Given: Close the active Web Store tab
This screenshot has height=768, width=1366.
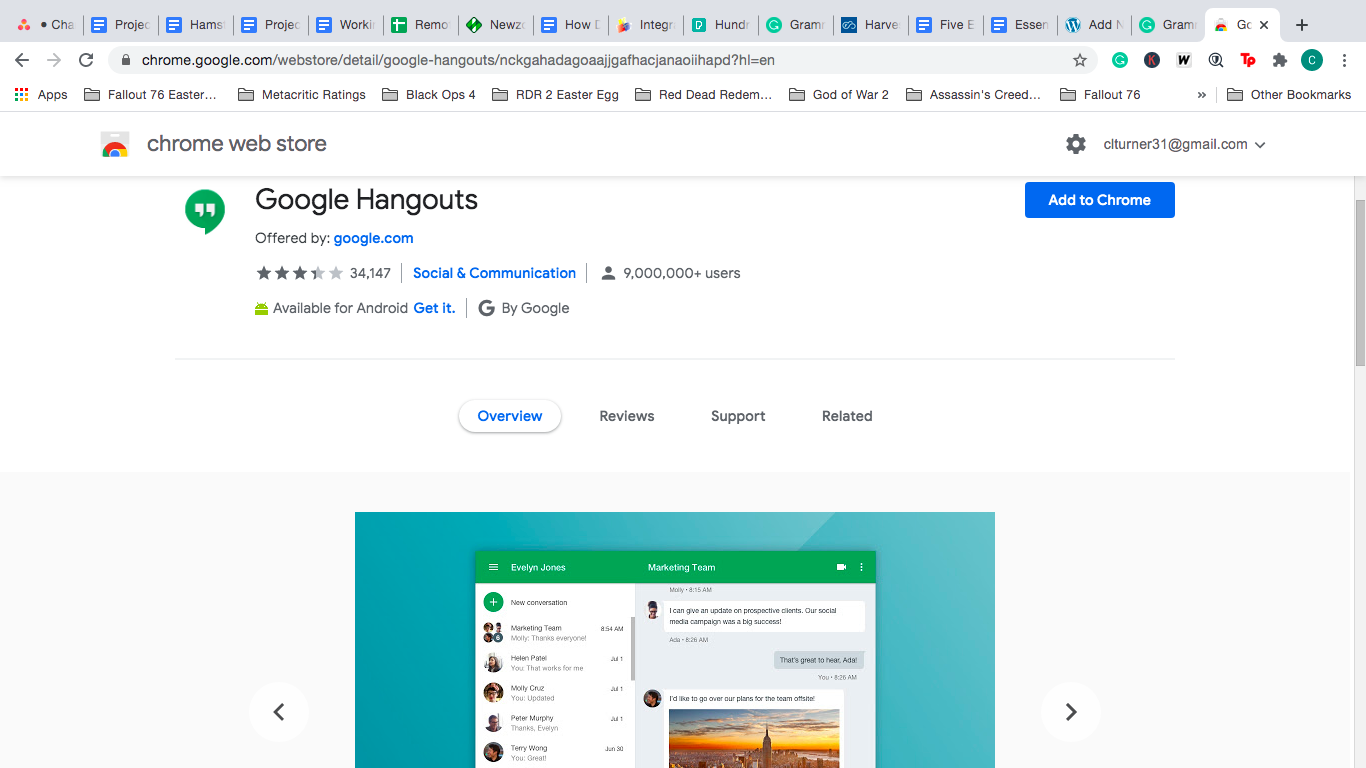Looking at the screenshot, I should [x=1264, y=25].
